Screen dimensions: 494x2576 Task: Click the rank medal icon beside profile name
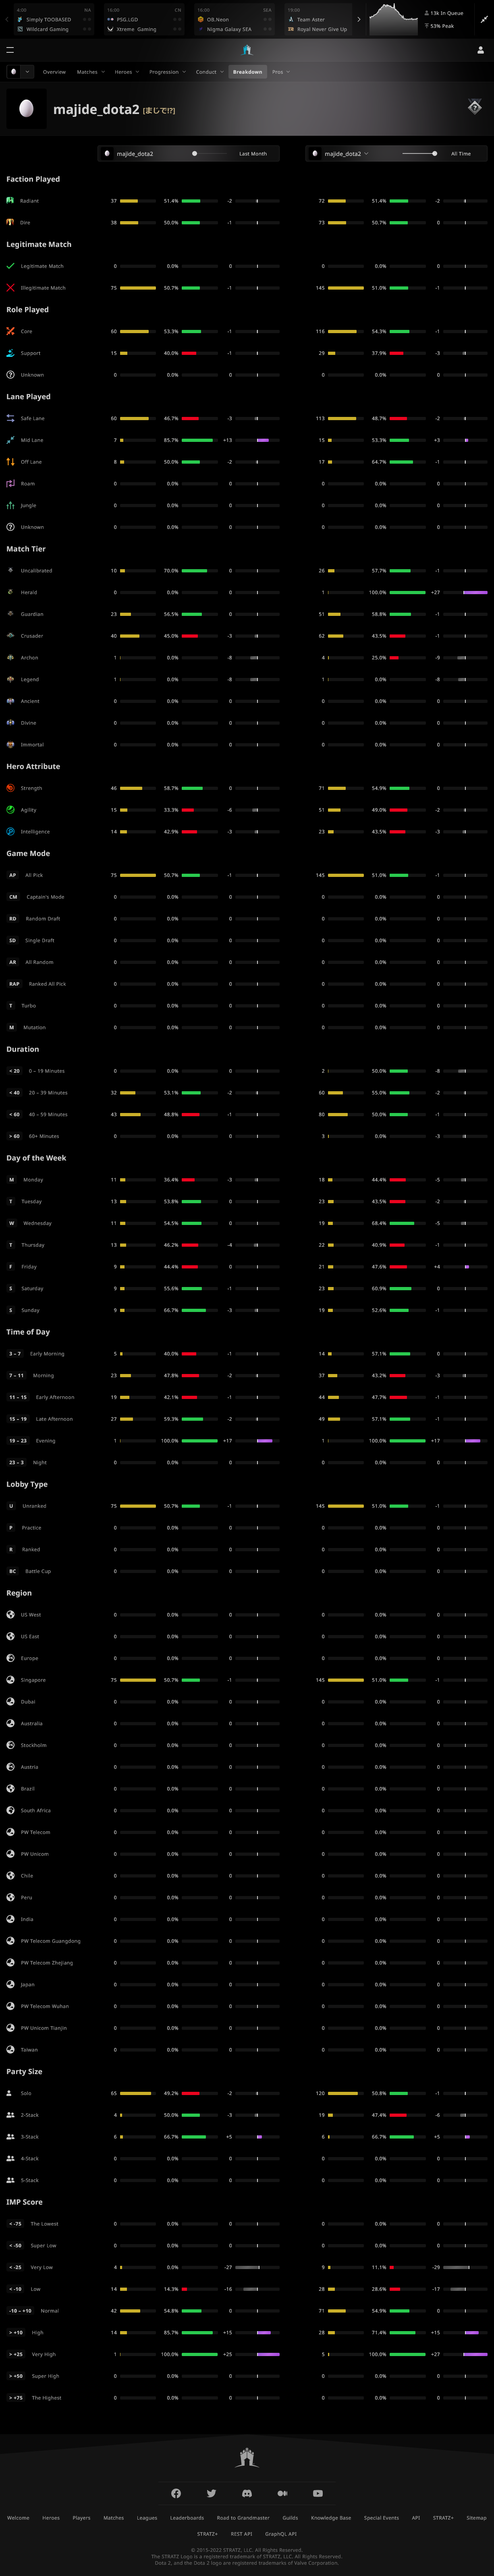coord(475,107)
